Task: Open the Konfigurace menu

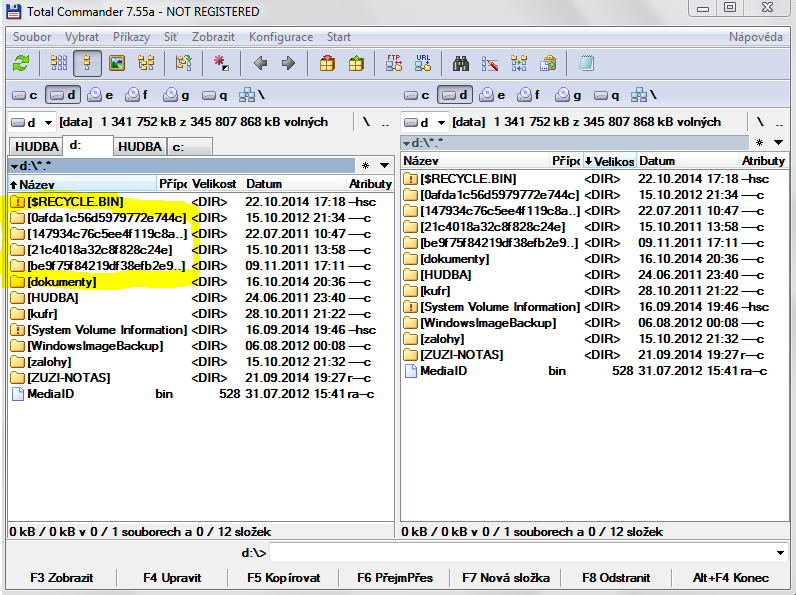Action: point(280,37)
